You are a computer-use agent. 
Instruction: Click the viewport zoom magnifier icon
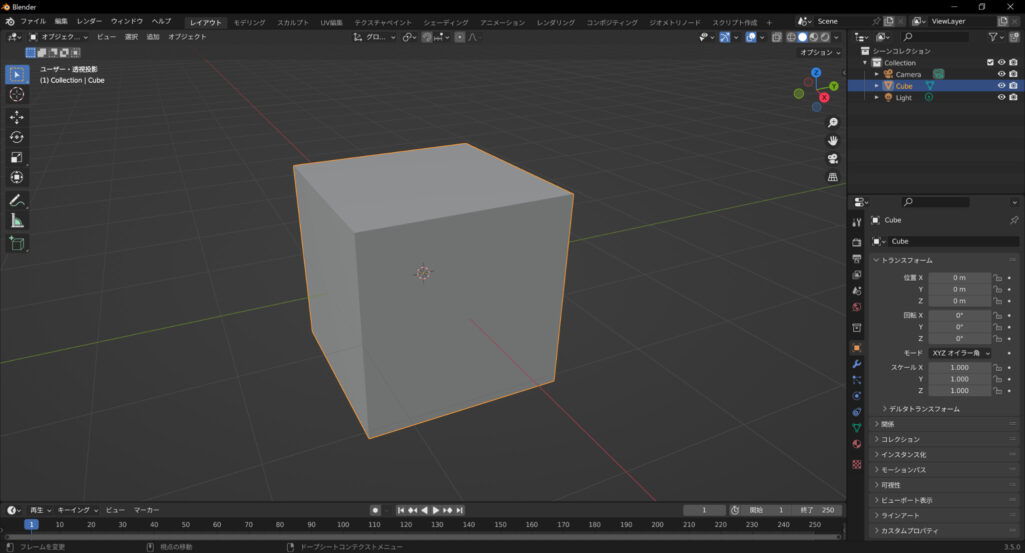coord(833,123)
